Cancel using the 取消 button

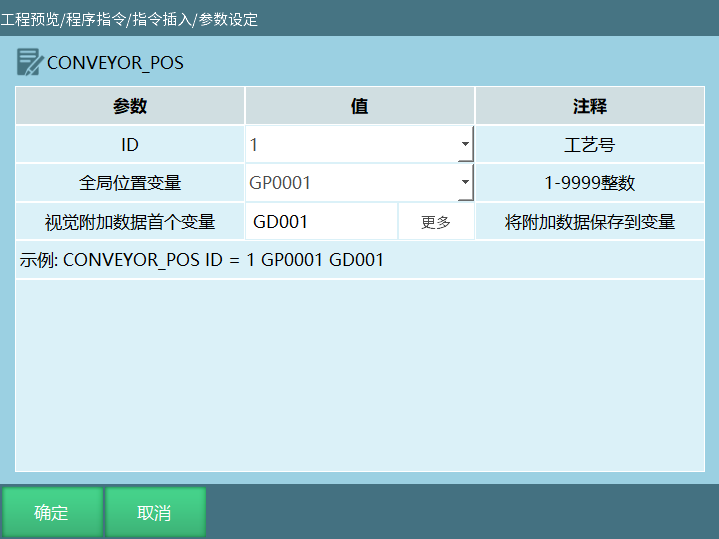pos(154,513)
